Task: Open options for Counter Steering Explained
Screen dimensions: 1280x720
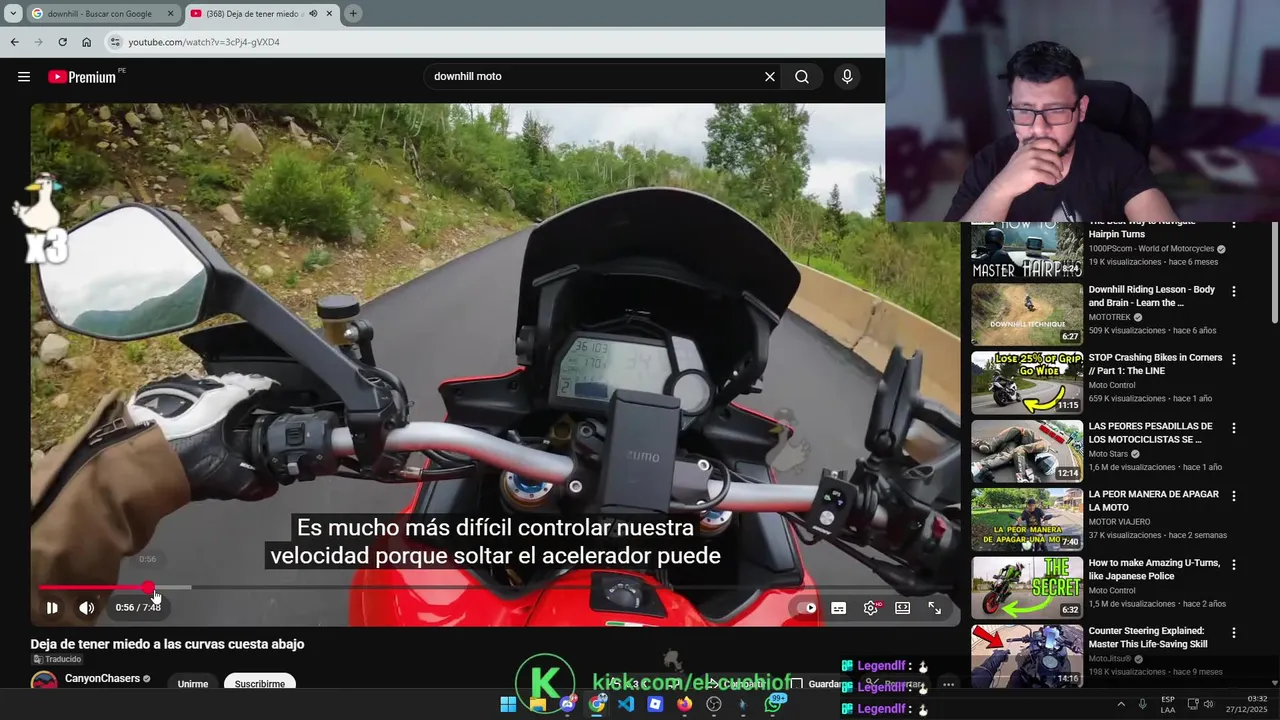Action: tap(1234, 633)
